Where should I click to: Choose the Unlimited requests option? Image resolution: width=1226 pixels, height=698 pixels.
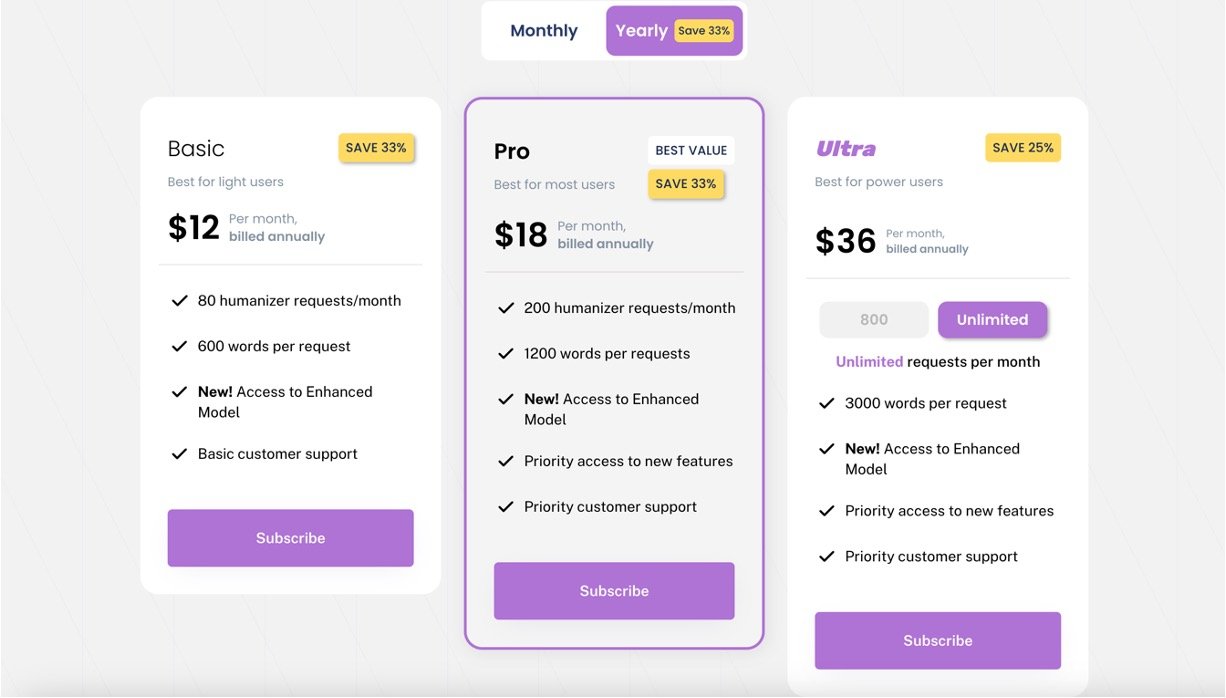click(x=992, y=320)
